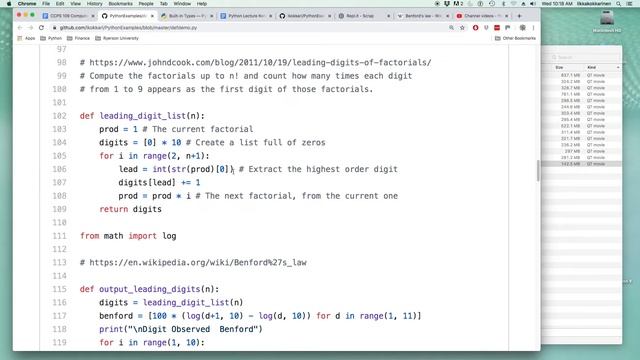Image resolution: width=640 pixels, height=360 pixels.
Task: Click the date and time in menu bar
Action: [557, 4]
